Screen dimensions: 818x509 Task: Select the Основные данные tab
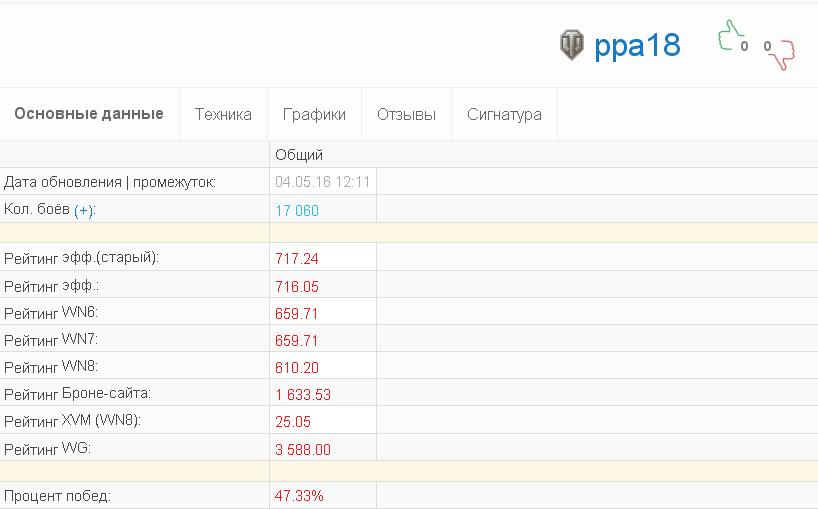pos(89,114)
